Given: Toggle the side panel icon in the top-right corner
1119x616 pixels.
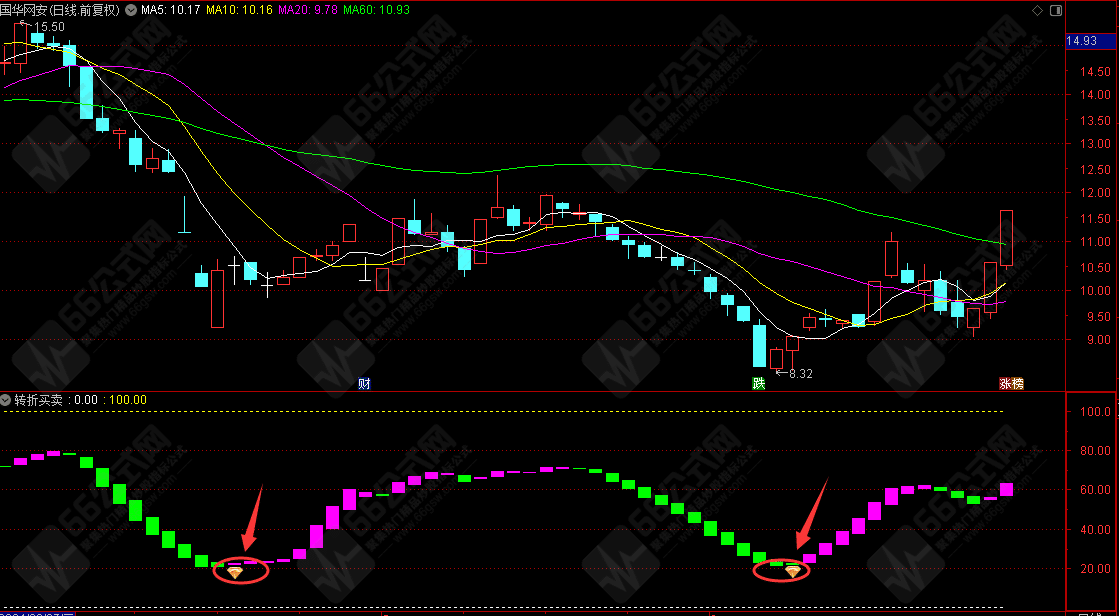Looking at the screenshot, I should coord(1056,10).
